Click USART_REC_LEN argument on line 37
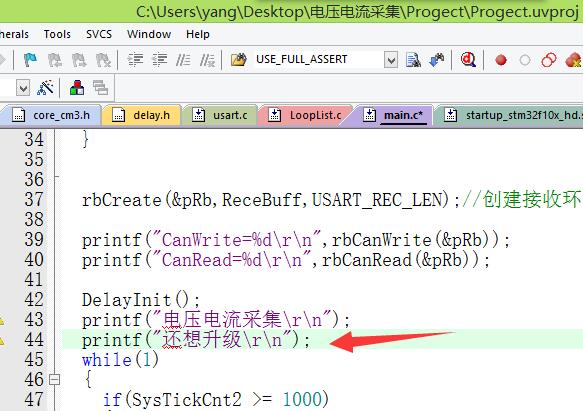 click(378, 200)
